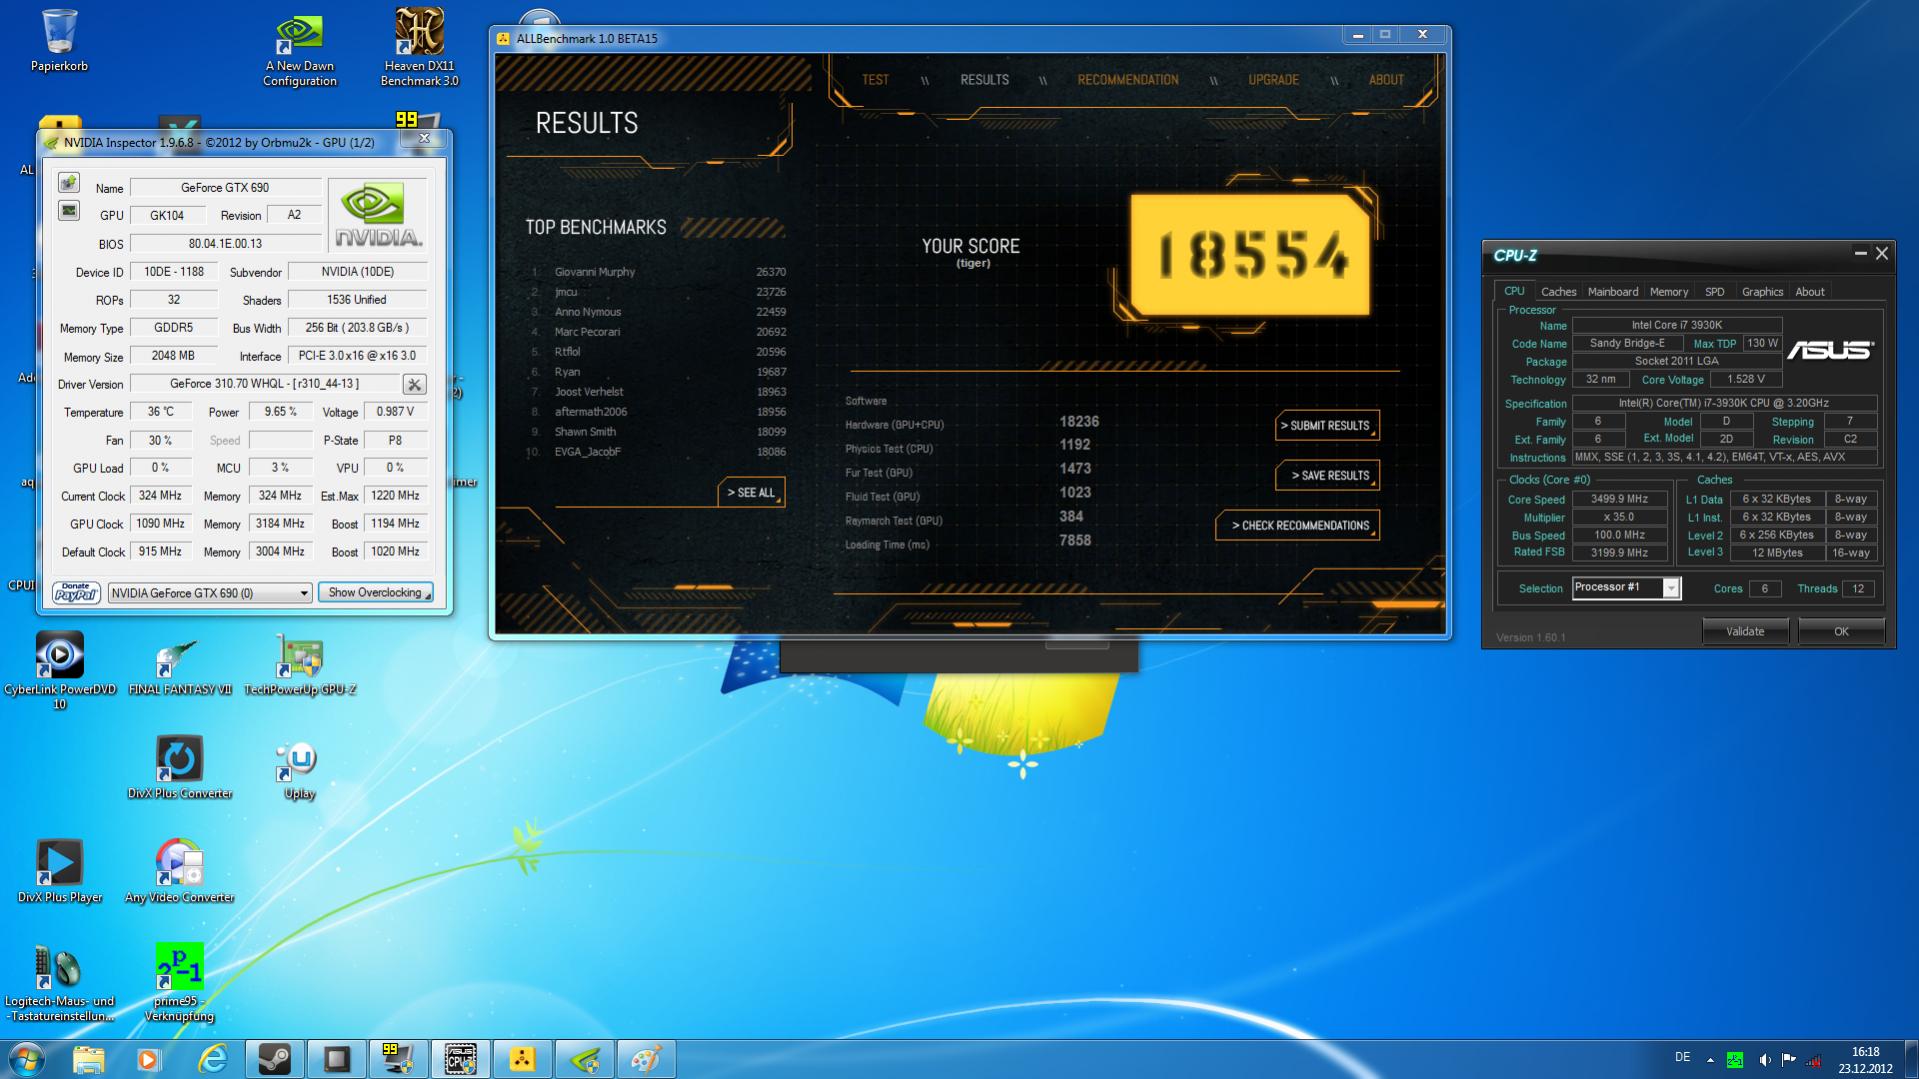Image resolution: width=1919 pixels, height=1079 pixels.
Task: Click the network signal tray icon
Action: (1813, 1060)
